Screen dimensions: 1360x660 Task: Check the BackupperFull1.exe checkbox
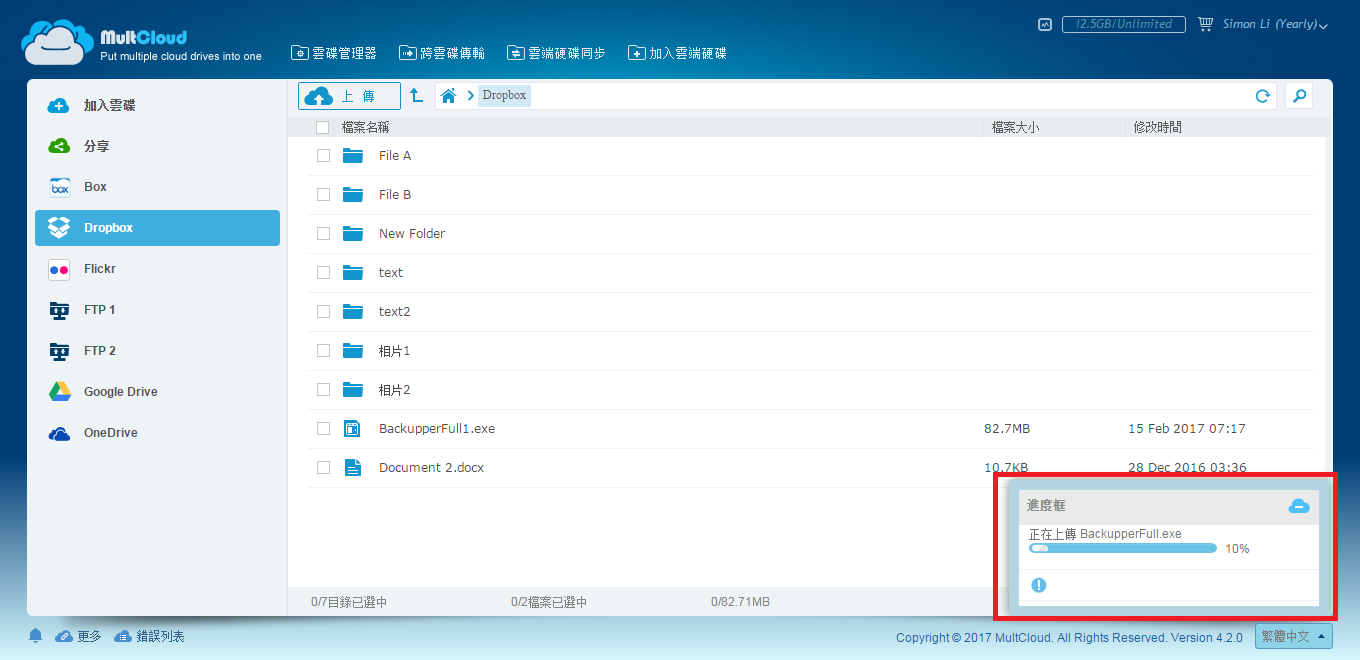pyautogui.click(x=323, y=429)
